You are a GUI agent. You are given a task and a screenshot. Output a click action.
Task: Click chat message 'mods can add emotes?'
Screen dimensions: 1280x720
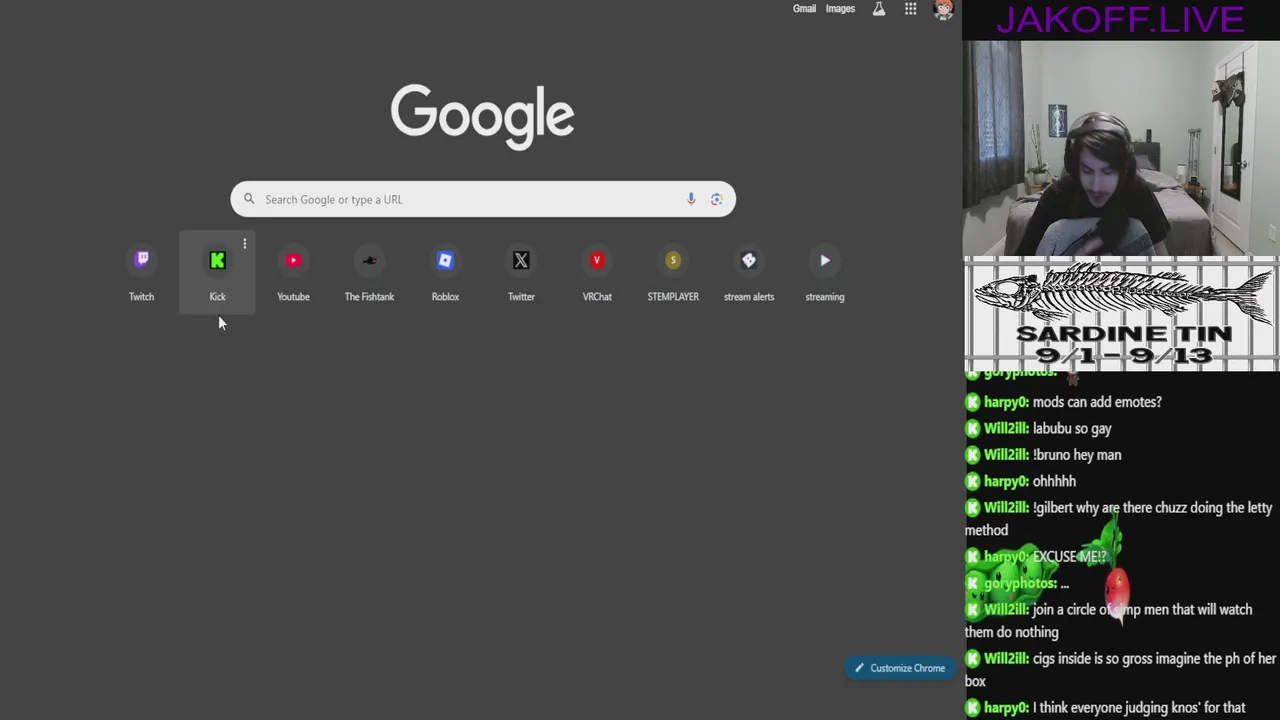coord(1097,402)
